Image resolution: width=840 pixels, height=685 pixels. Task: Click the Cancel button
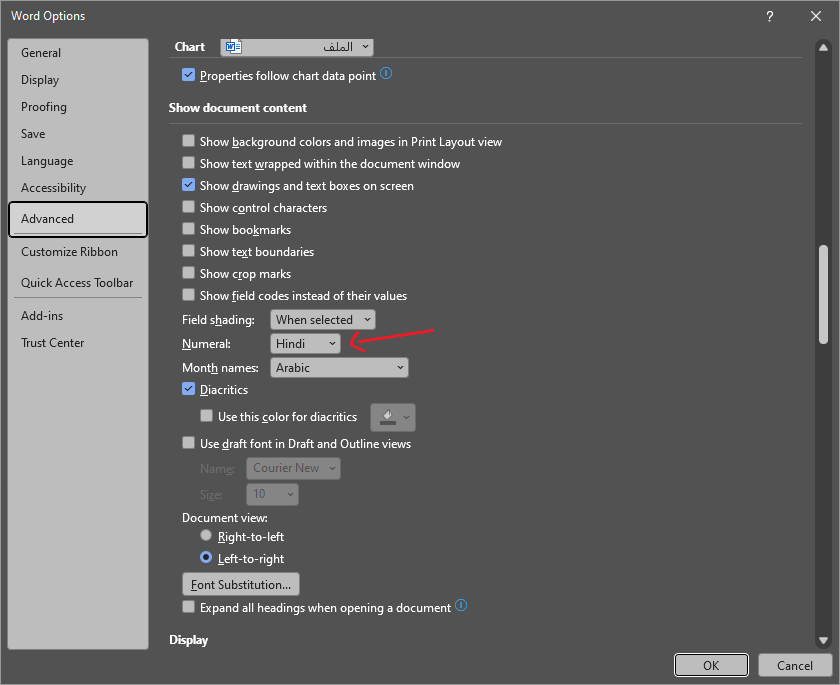795,665
